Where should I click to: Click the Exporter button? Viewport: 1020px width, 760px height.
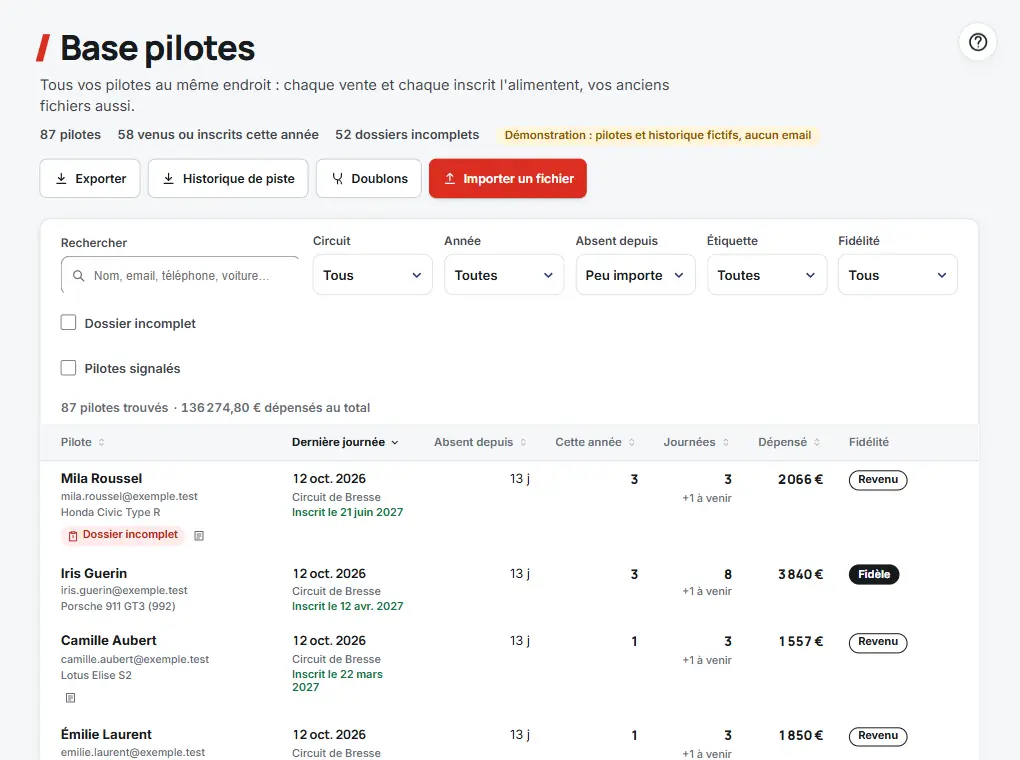pyautogui.click(x=90, y=178)
